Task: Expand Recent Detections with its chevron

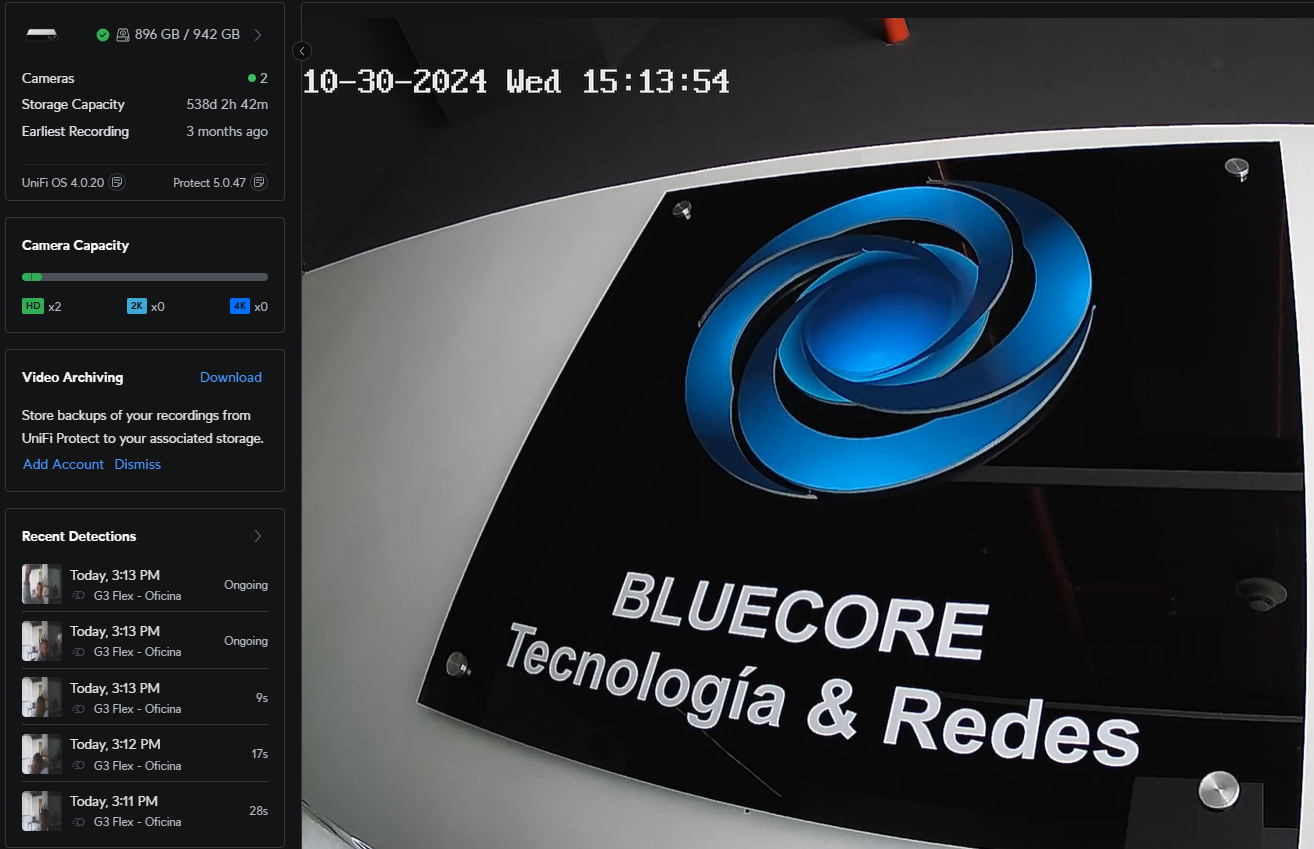Action: (258, 536)
